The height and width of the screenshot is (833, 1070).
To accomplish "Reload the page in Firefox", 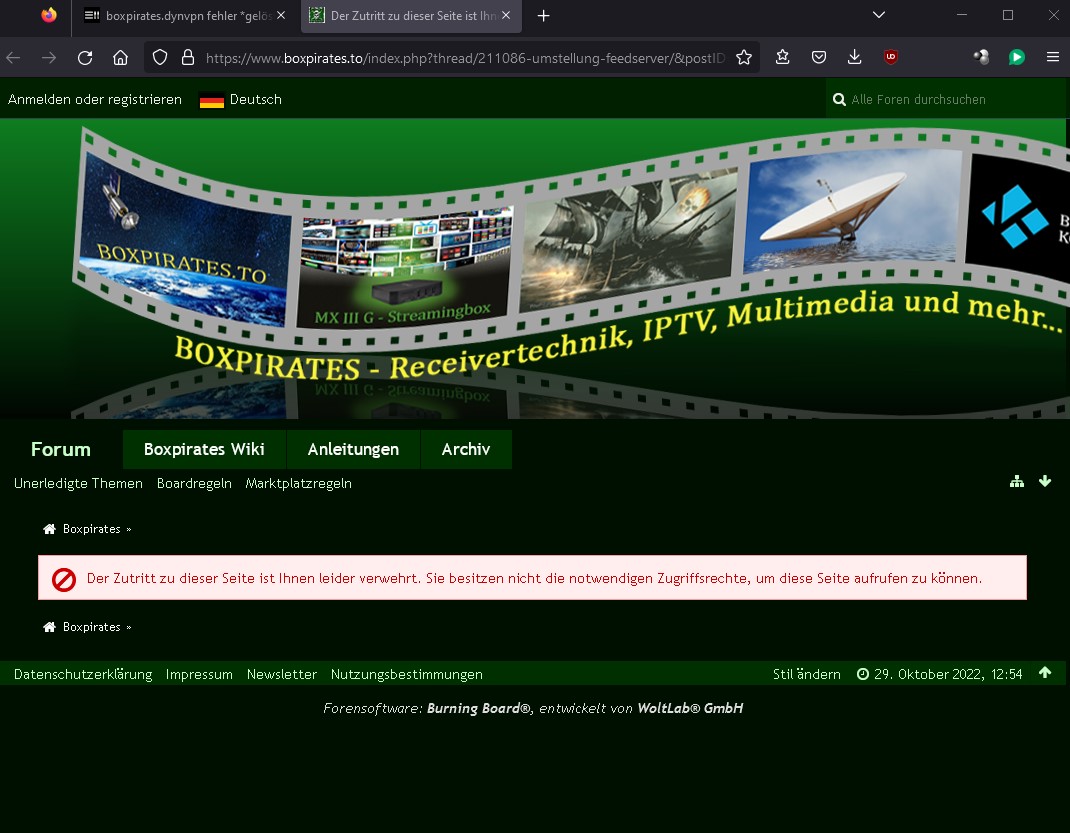I will pyautogui.click(x=85, y=58).
